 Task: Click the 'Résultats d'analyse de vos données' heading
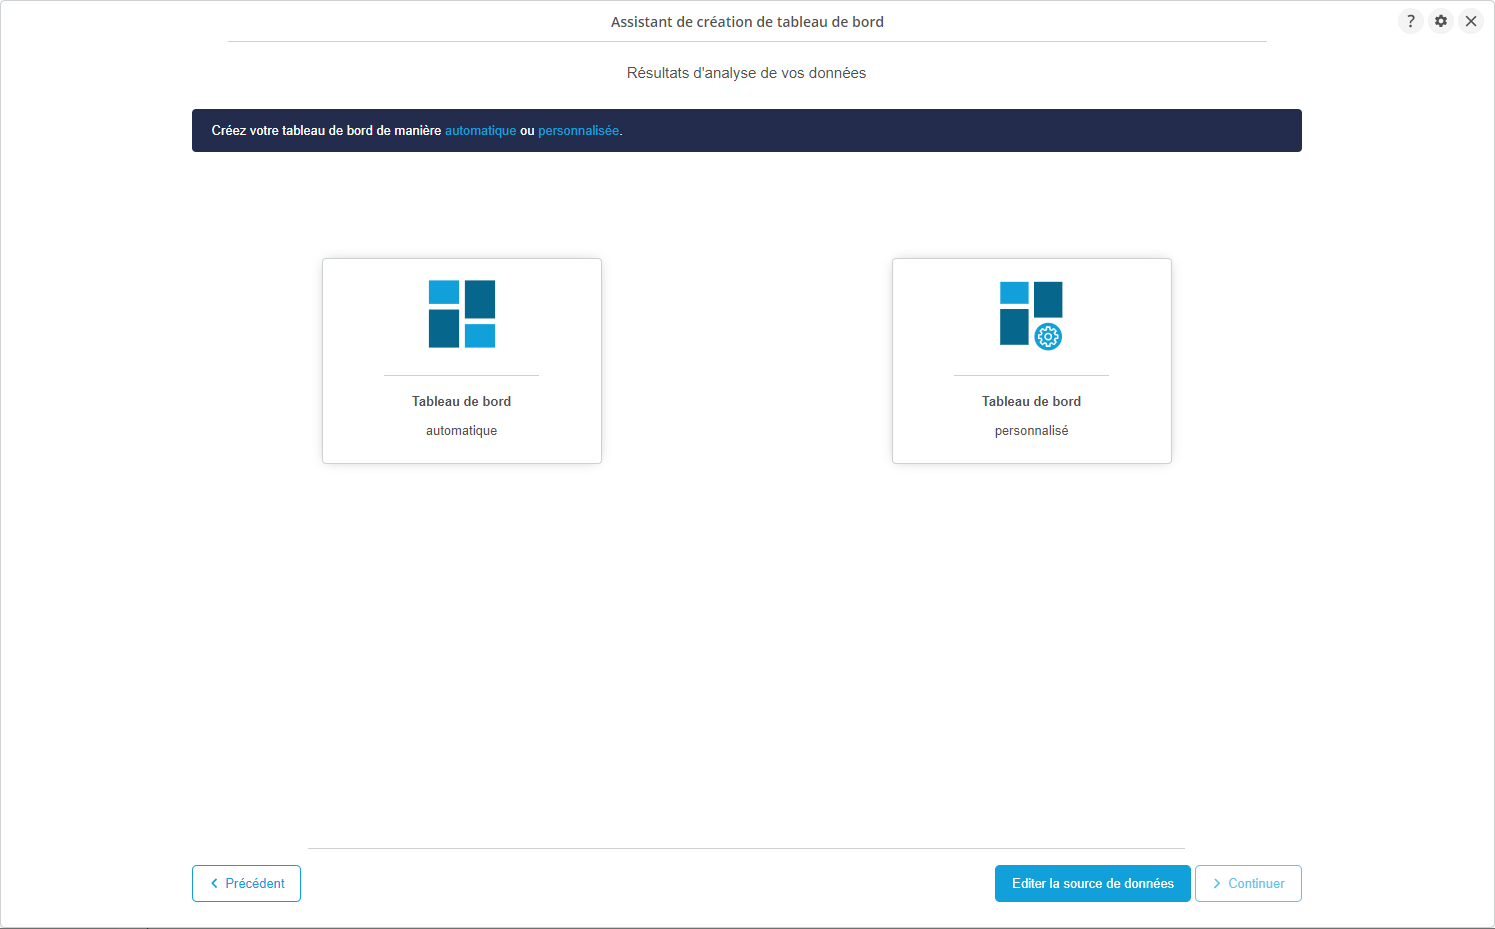pos(746,73)
